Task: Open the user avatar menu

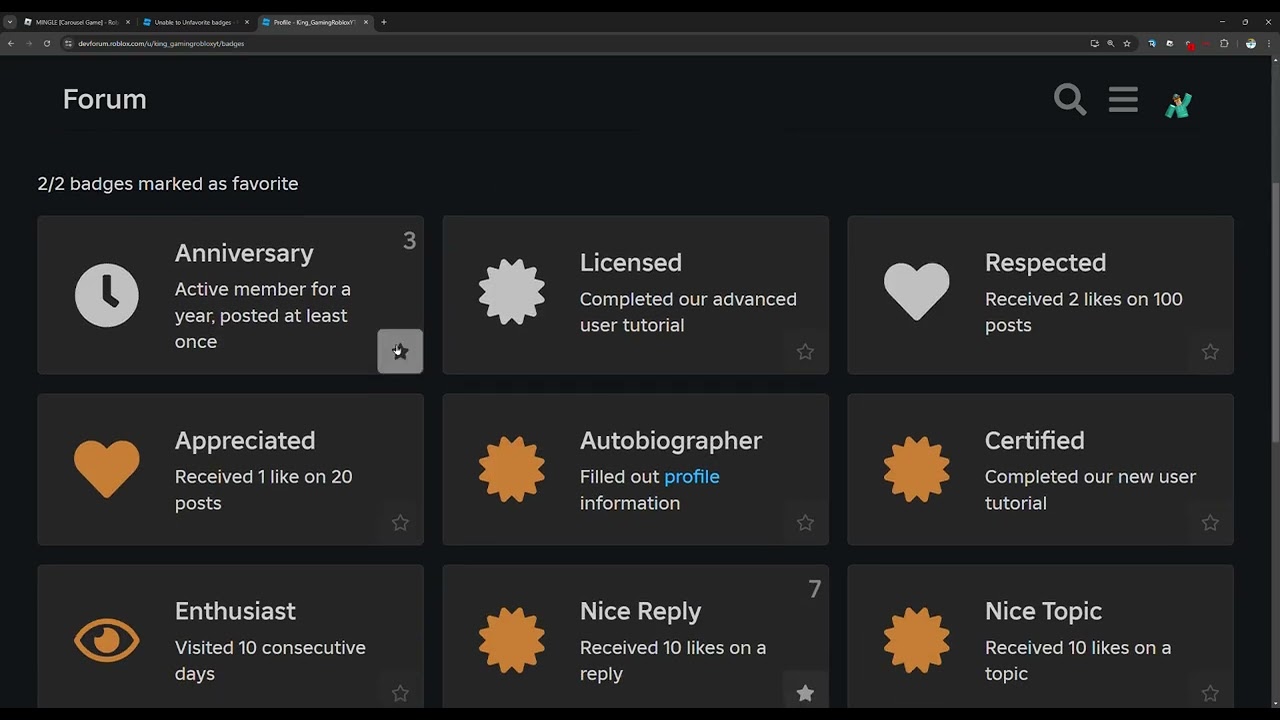Action: pyautogui.click(x=1178, y=104)
